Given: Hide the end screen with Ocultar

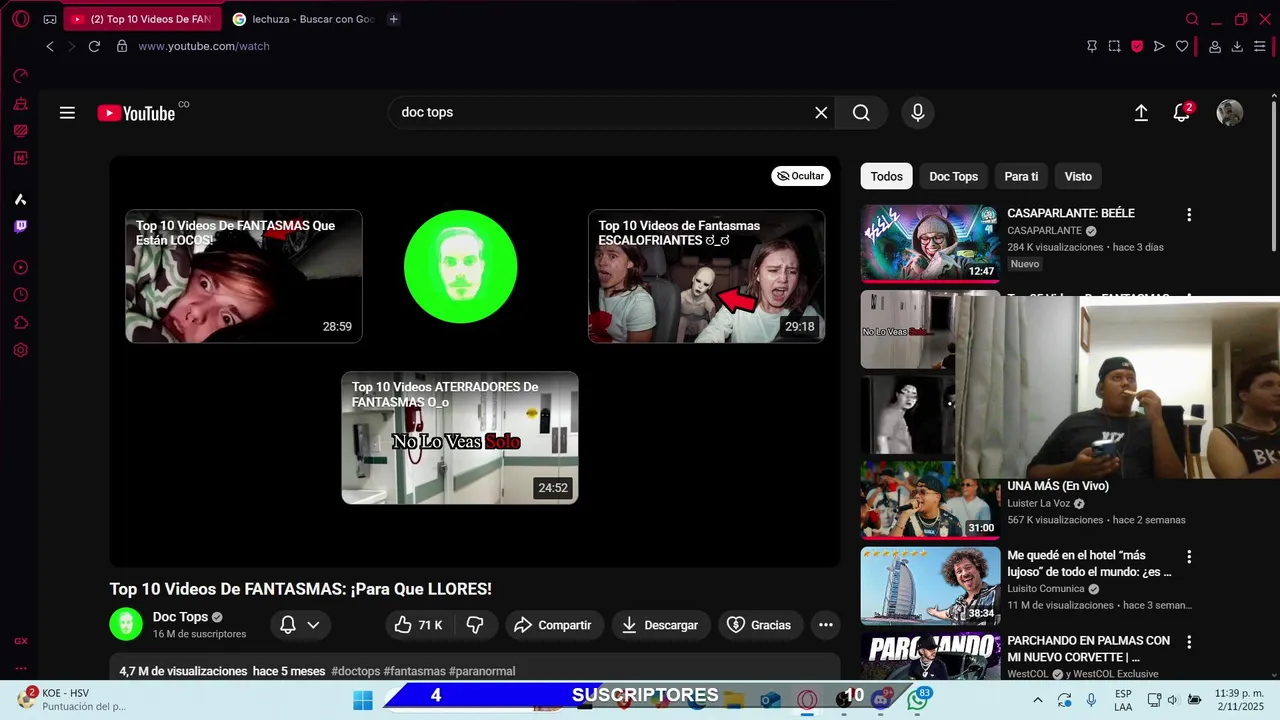Looking at the screenshot, I should tap(801, 176).
